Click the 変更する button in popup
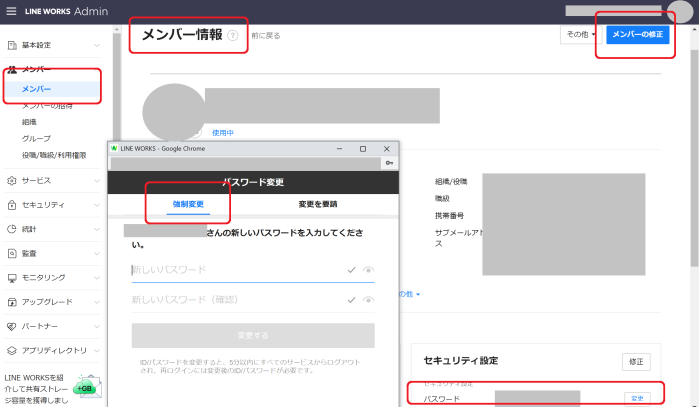Image resolution: width=700 pixels, height=407 pixels. point(253,336)
